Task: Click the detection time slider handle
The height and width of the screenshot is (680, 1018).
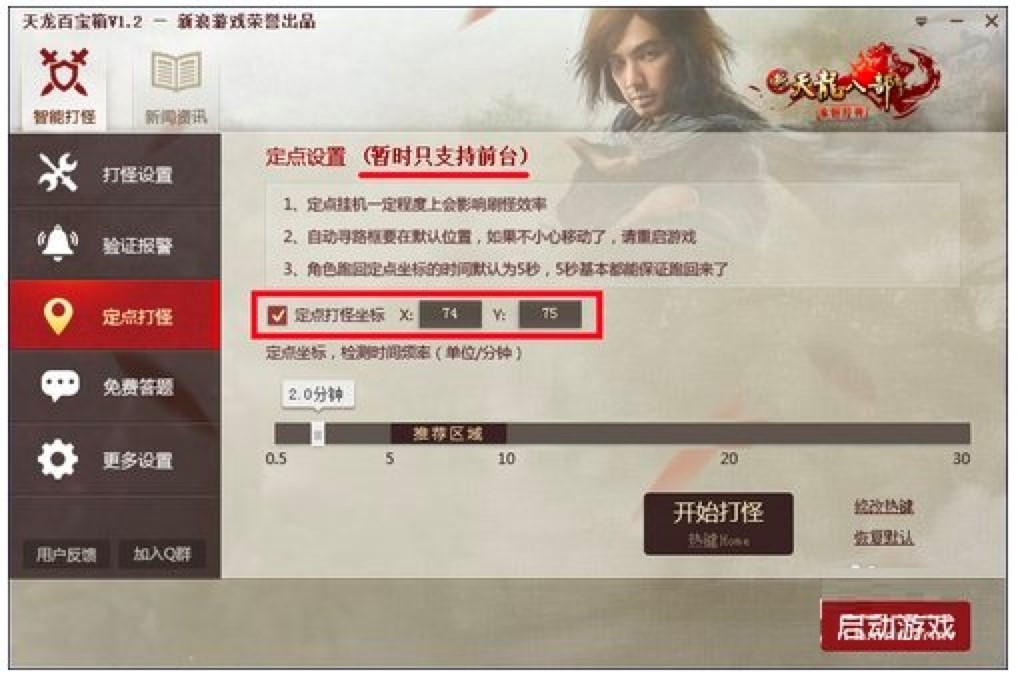Action: tap(317, 433)
